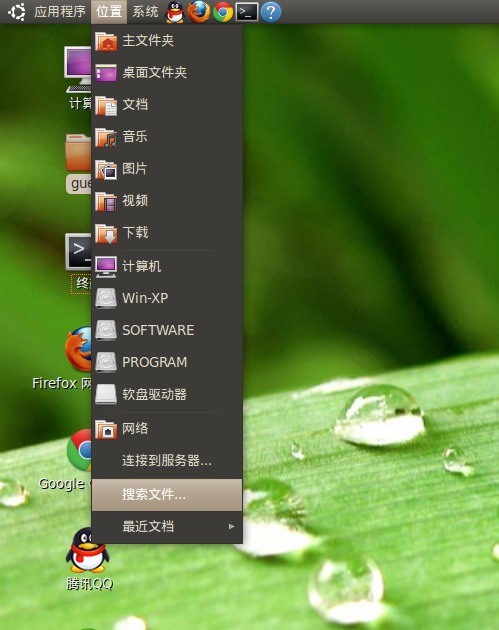Open the terminal launcher in the top panel

pyautogui.click(x=246, y=12)
